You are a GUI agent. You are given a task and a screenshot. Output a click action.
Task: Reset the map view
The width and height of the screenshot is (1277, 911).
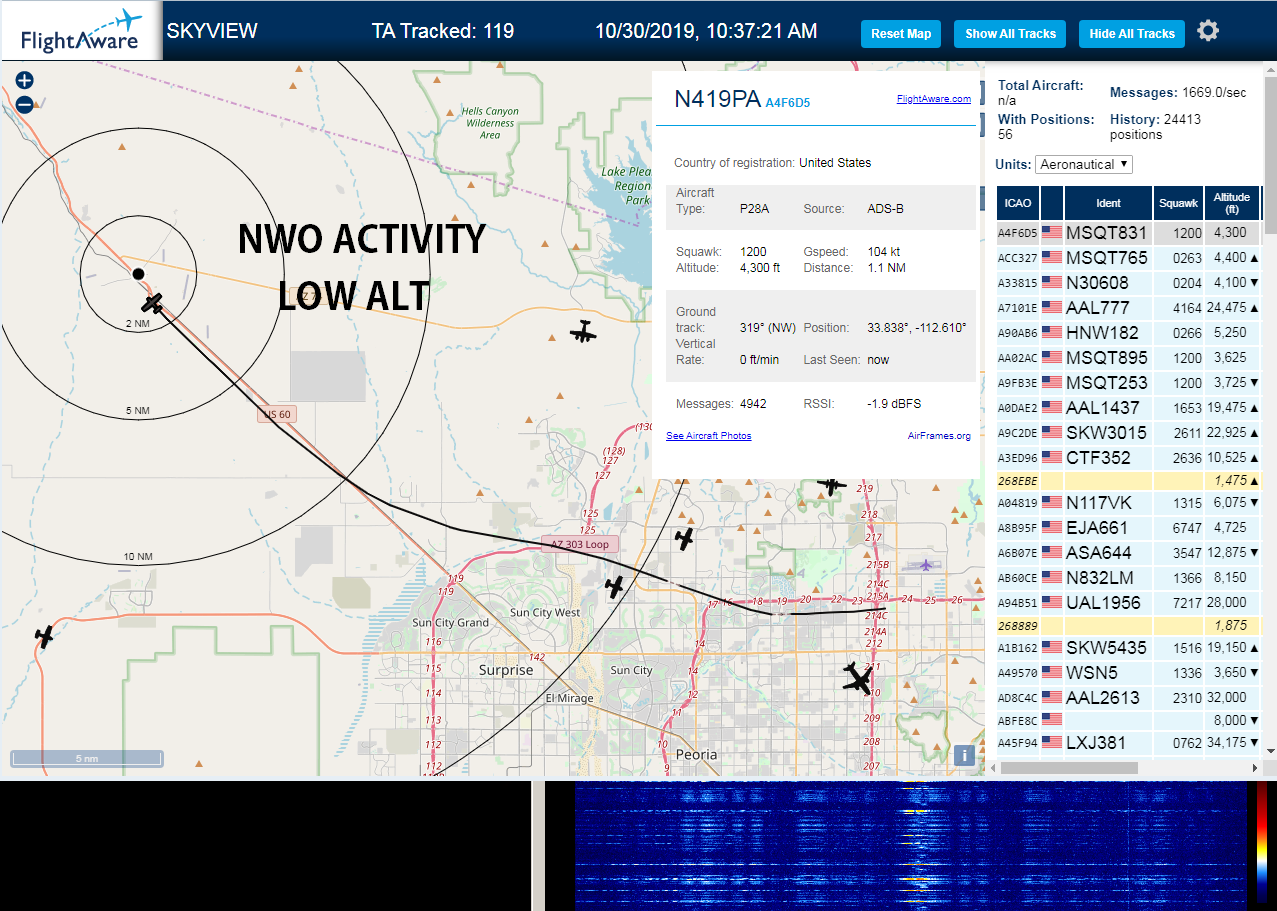click(x=901, y=34)
